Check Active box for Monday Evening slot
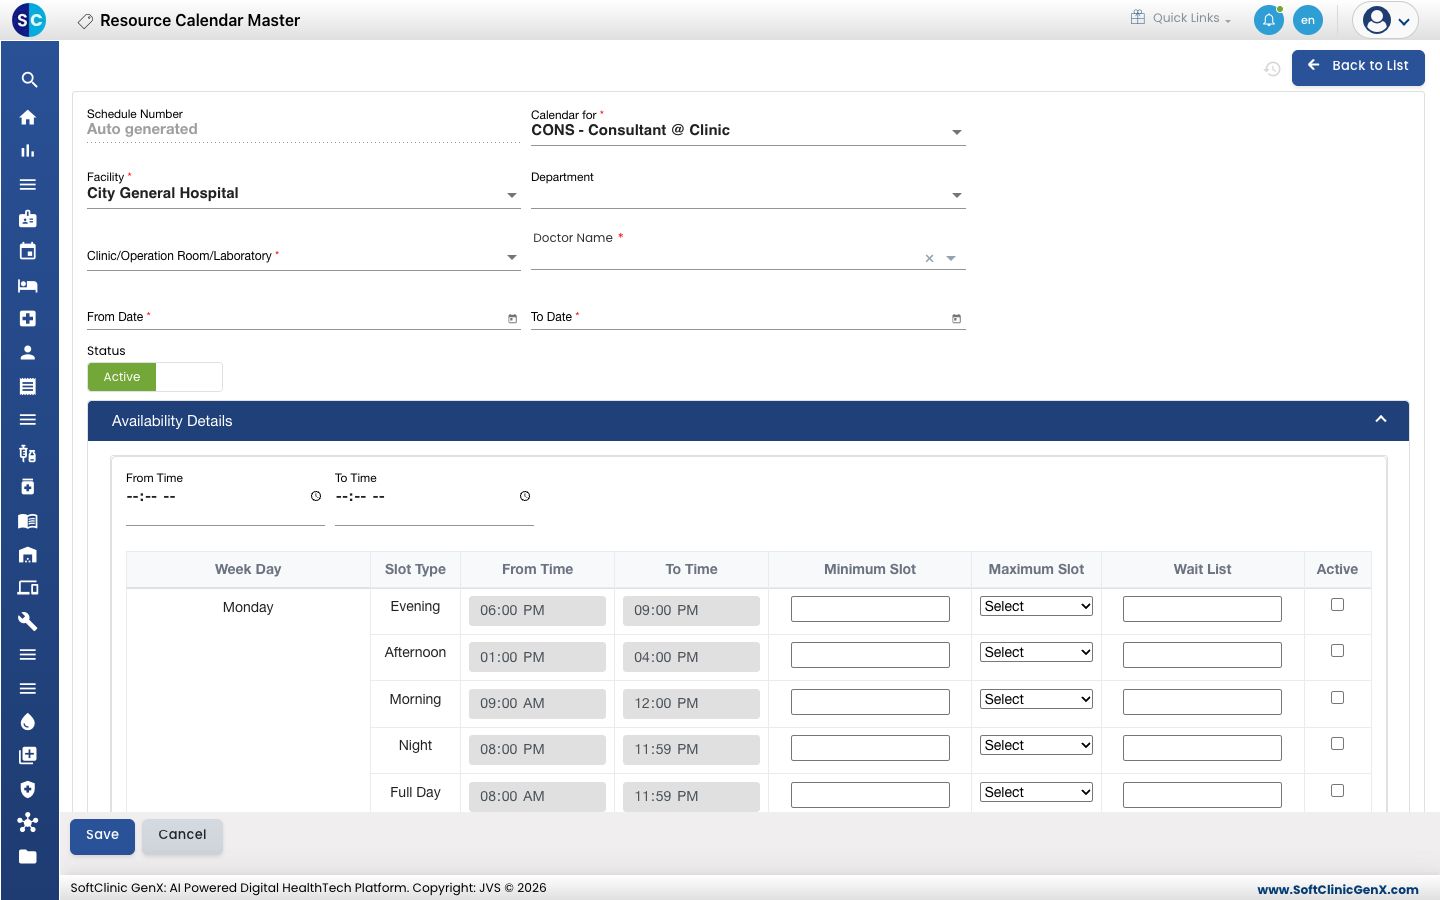 [1337, 605]
